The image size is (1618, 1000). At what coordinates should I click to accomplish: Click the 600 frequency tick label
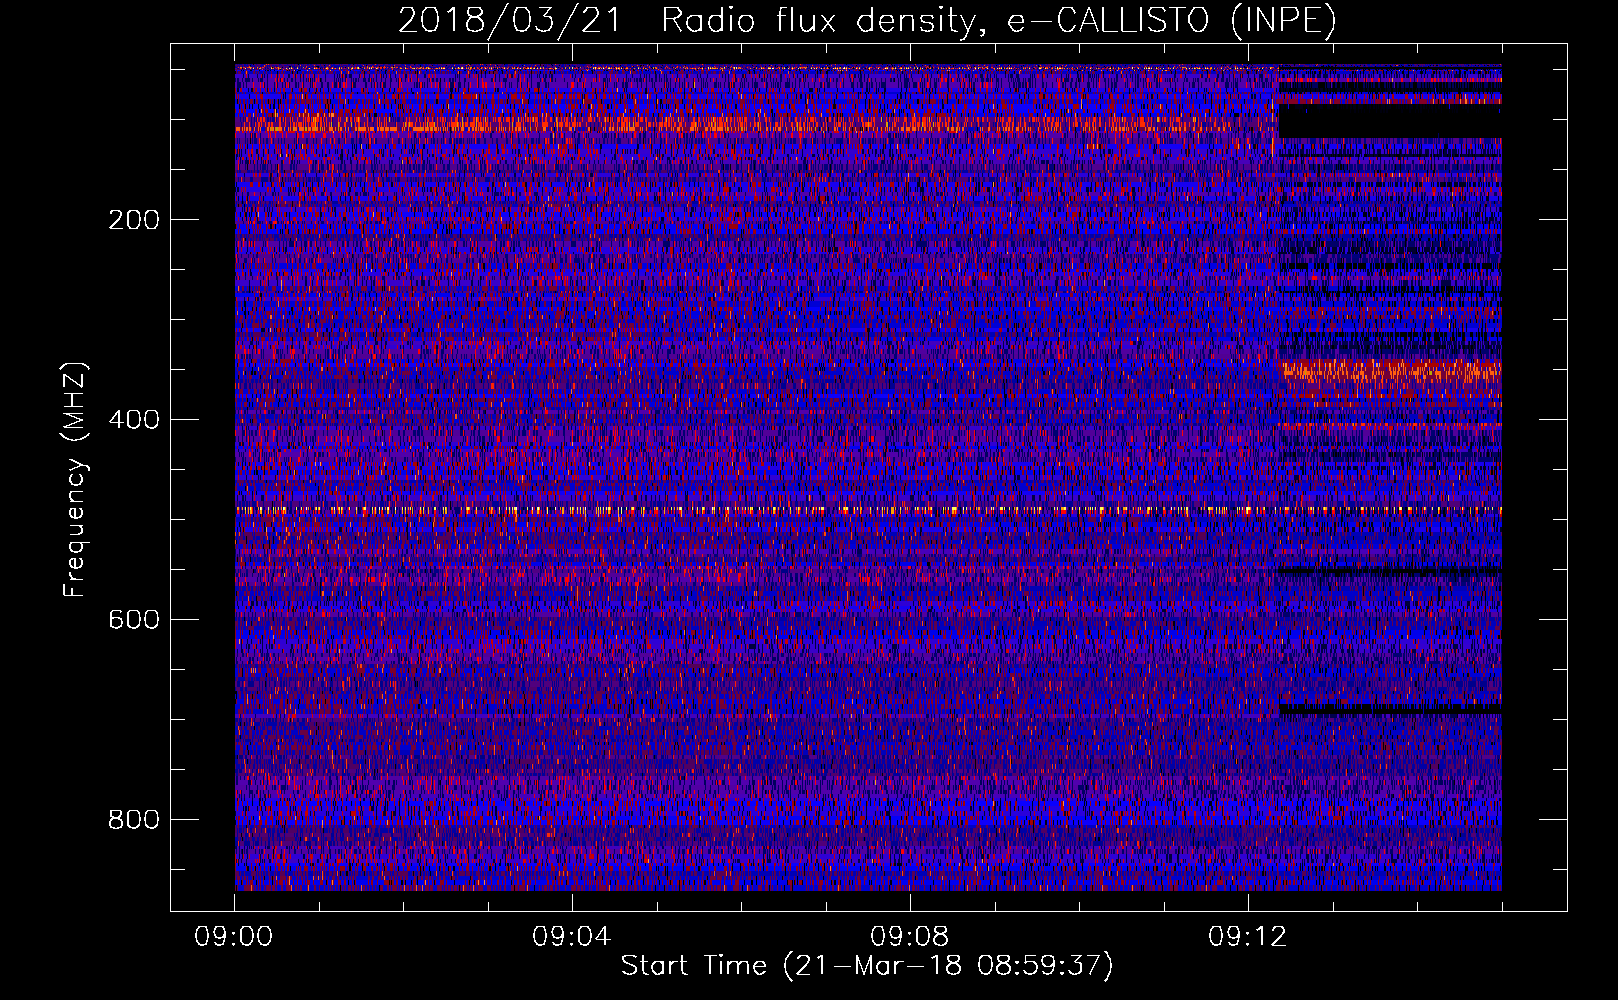(134, 620)
